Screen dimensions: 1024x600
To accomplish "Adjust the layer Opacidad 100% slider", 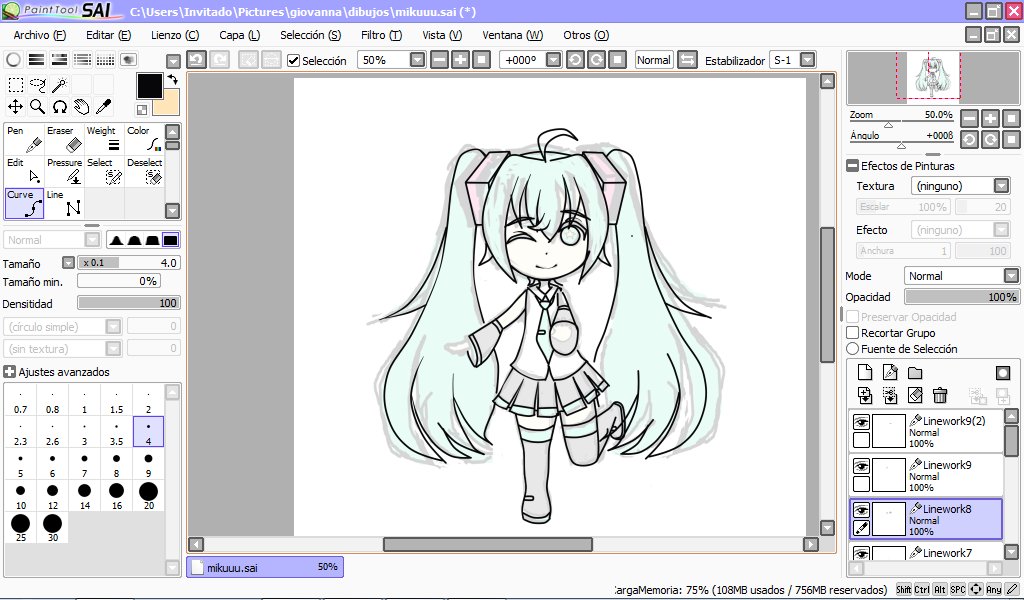I will pos(961,297).
